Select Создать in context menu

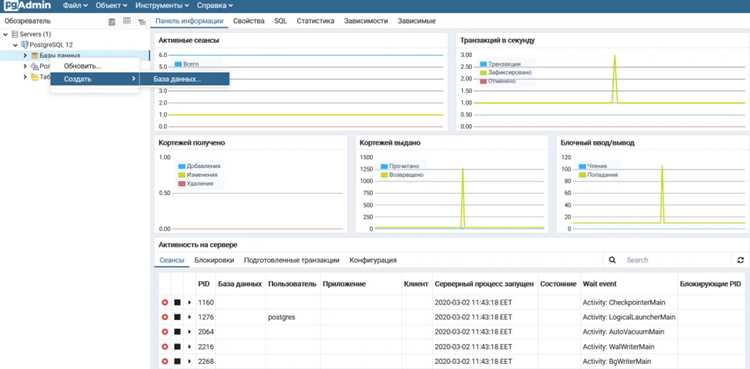coord(95,79)
